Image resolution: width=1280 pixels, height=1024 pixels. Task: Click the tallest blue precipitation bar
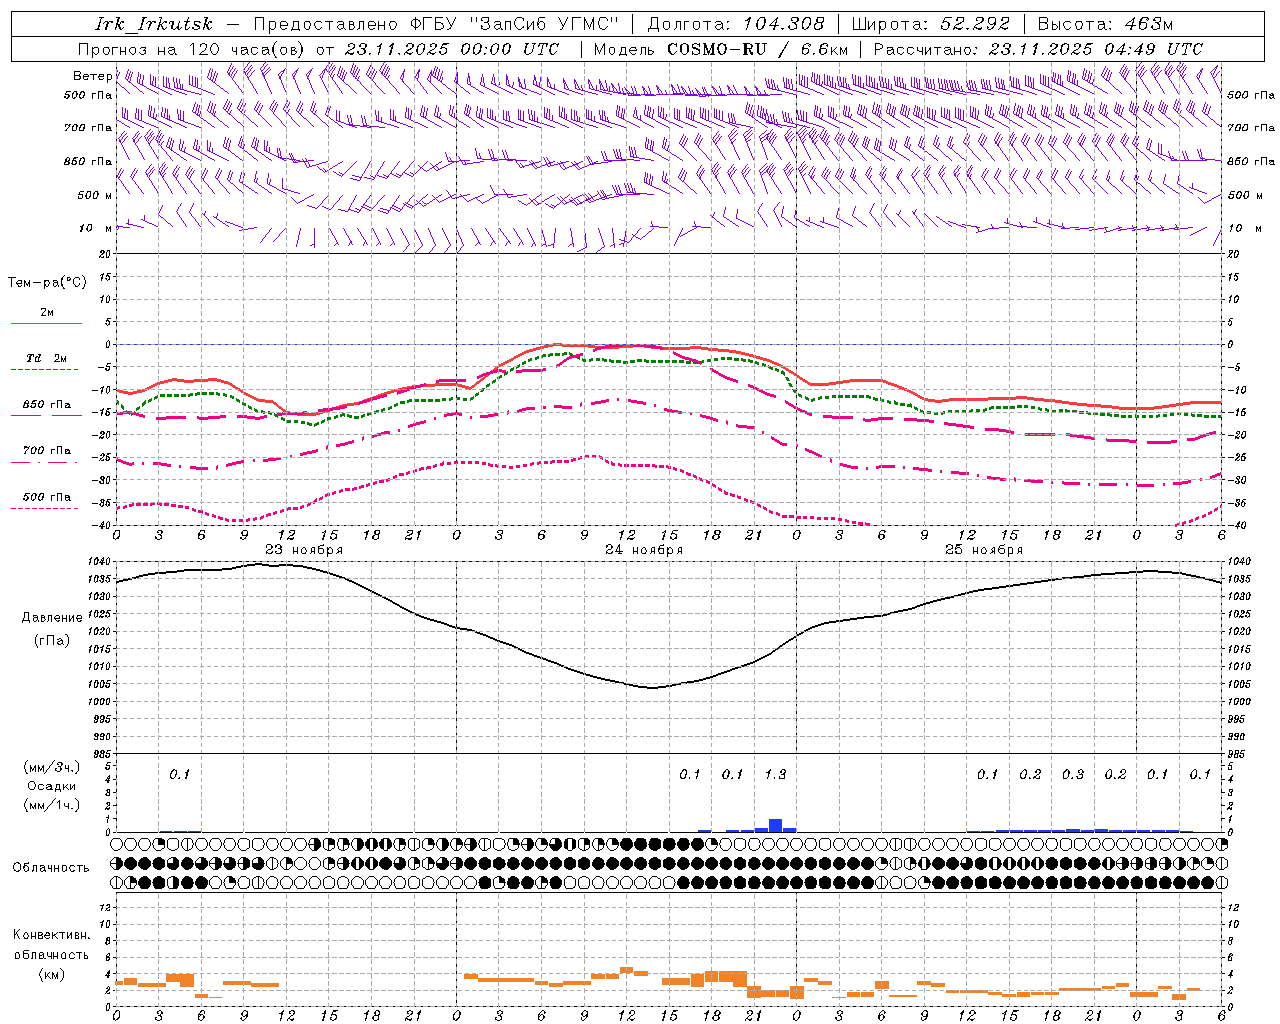[x=775, y=825]
